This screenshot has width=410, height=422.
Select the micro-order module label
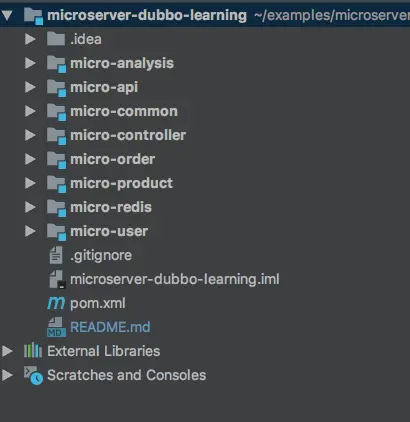point(113,159)
